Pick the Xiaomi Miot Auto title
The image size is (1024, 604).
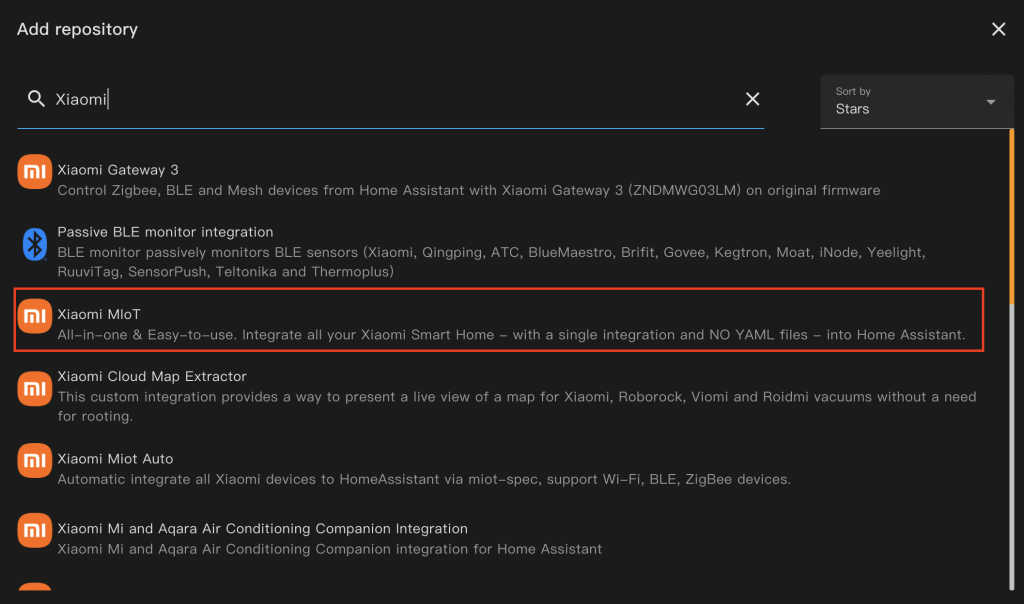point(115,458)
